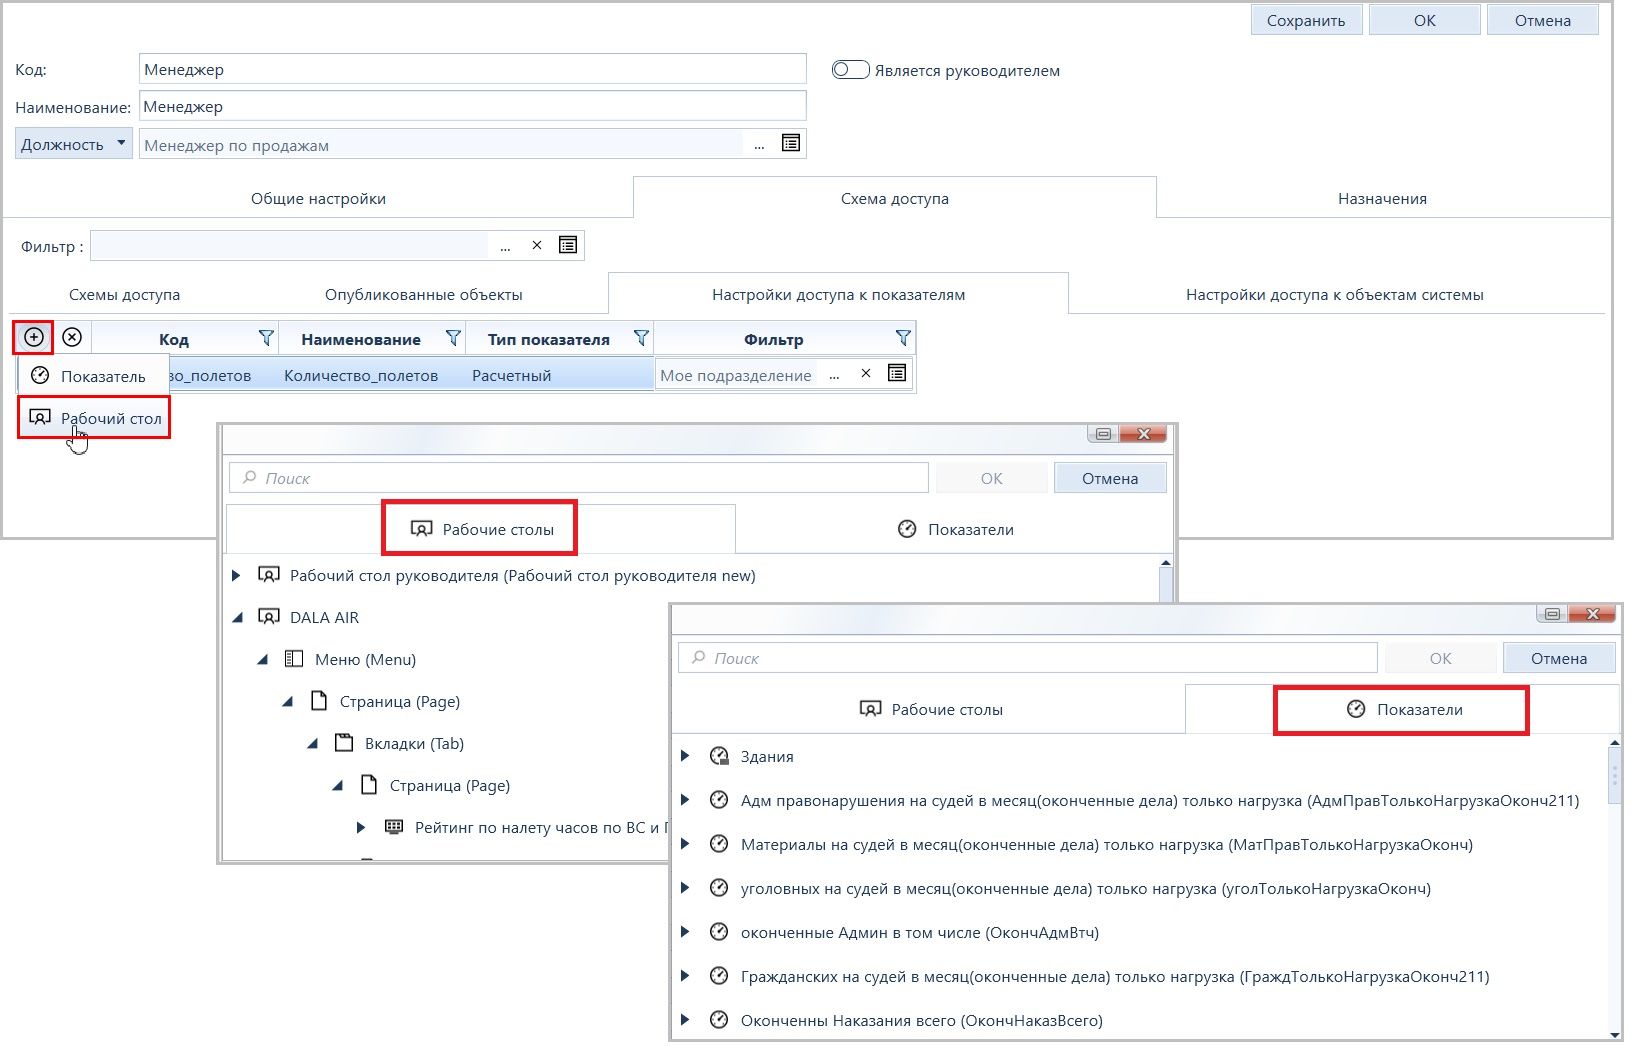Switch to the Назначения tab
1634x1046 pixels.
point(1382,198)
